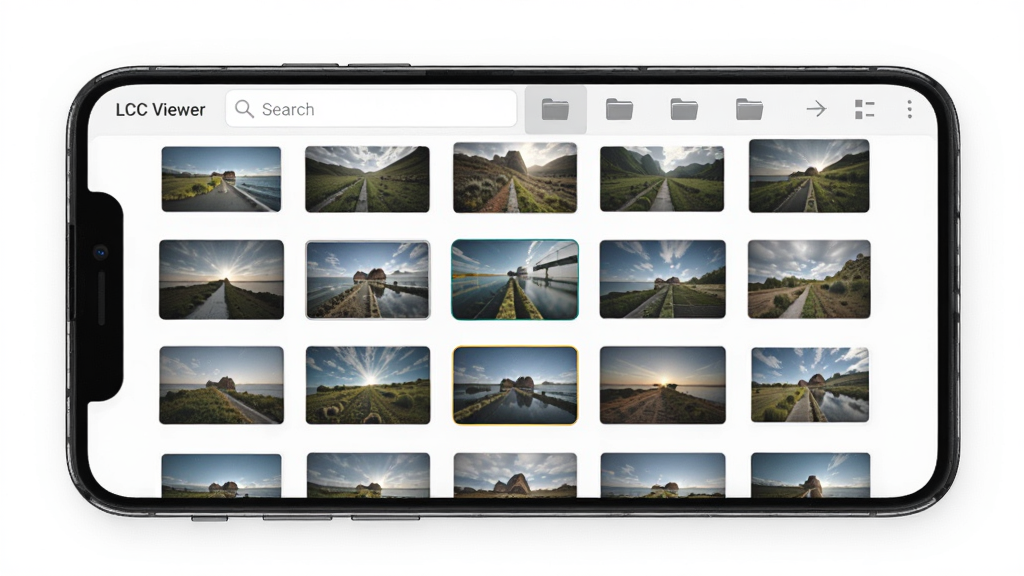
Task: Click the right arrow forward icon
Action: 816,108
